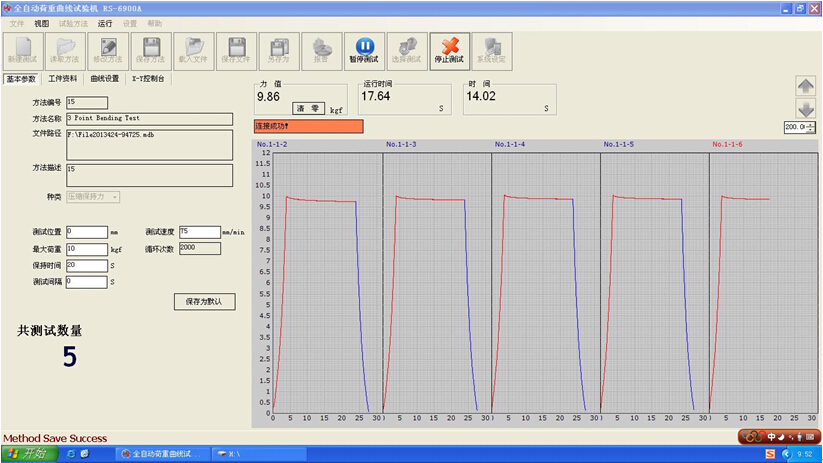Image resolution: width=823 pixels, height=463 pixels.
Task: Switch to the X-Y控制台 tab
Action: tap(148, 78)
